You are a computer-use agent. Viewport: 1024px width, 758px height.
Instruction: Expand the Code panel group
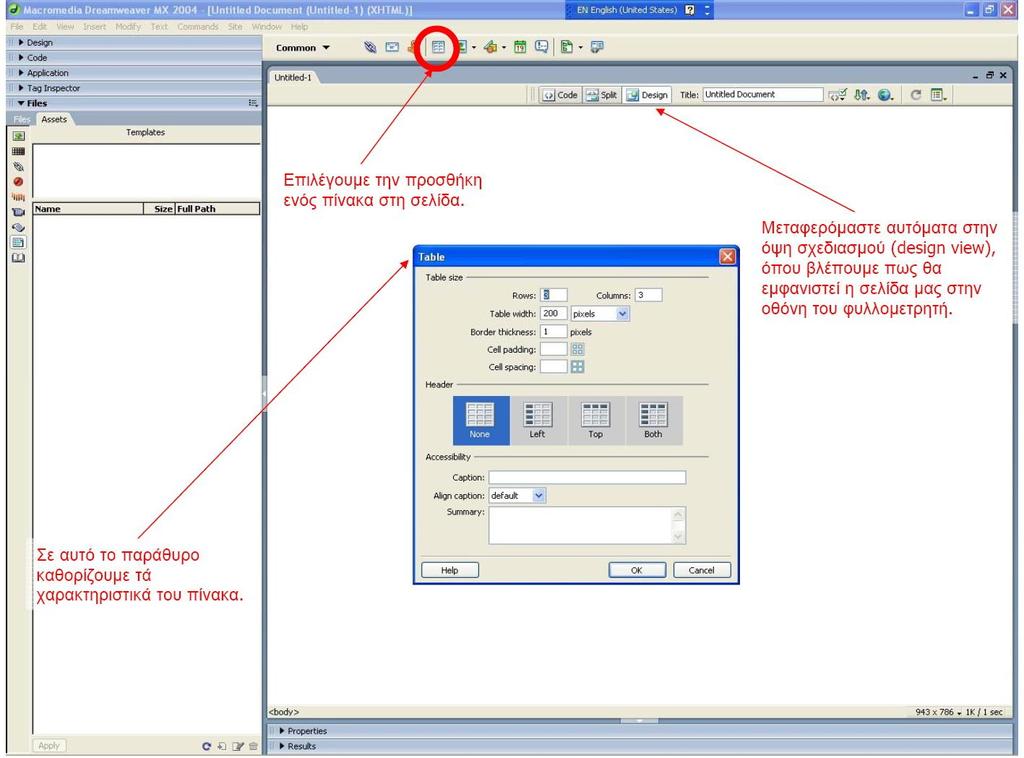click(x=33, y=57)
